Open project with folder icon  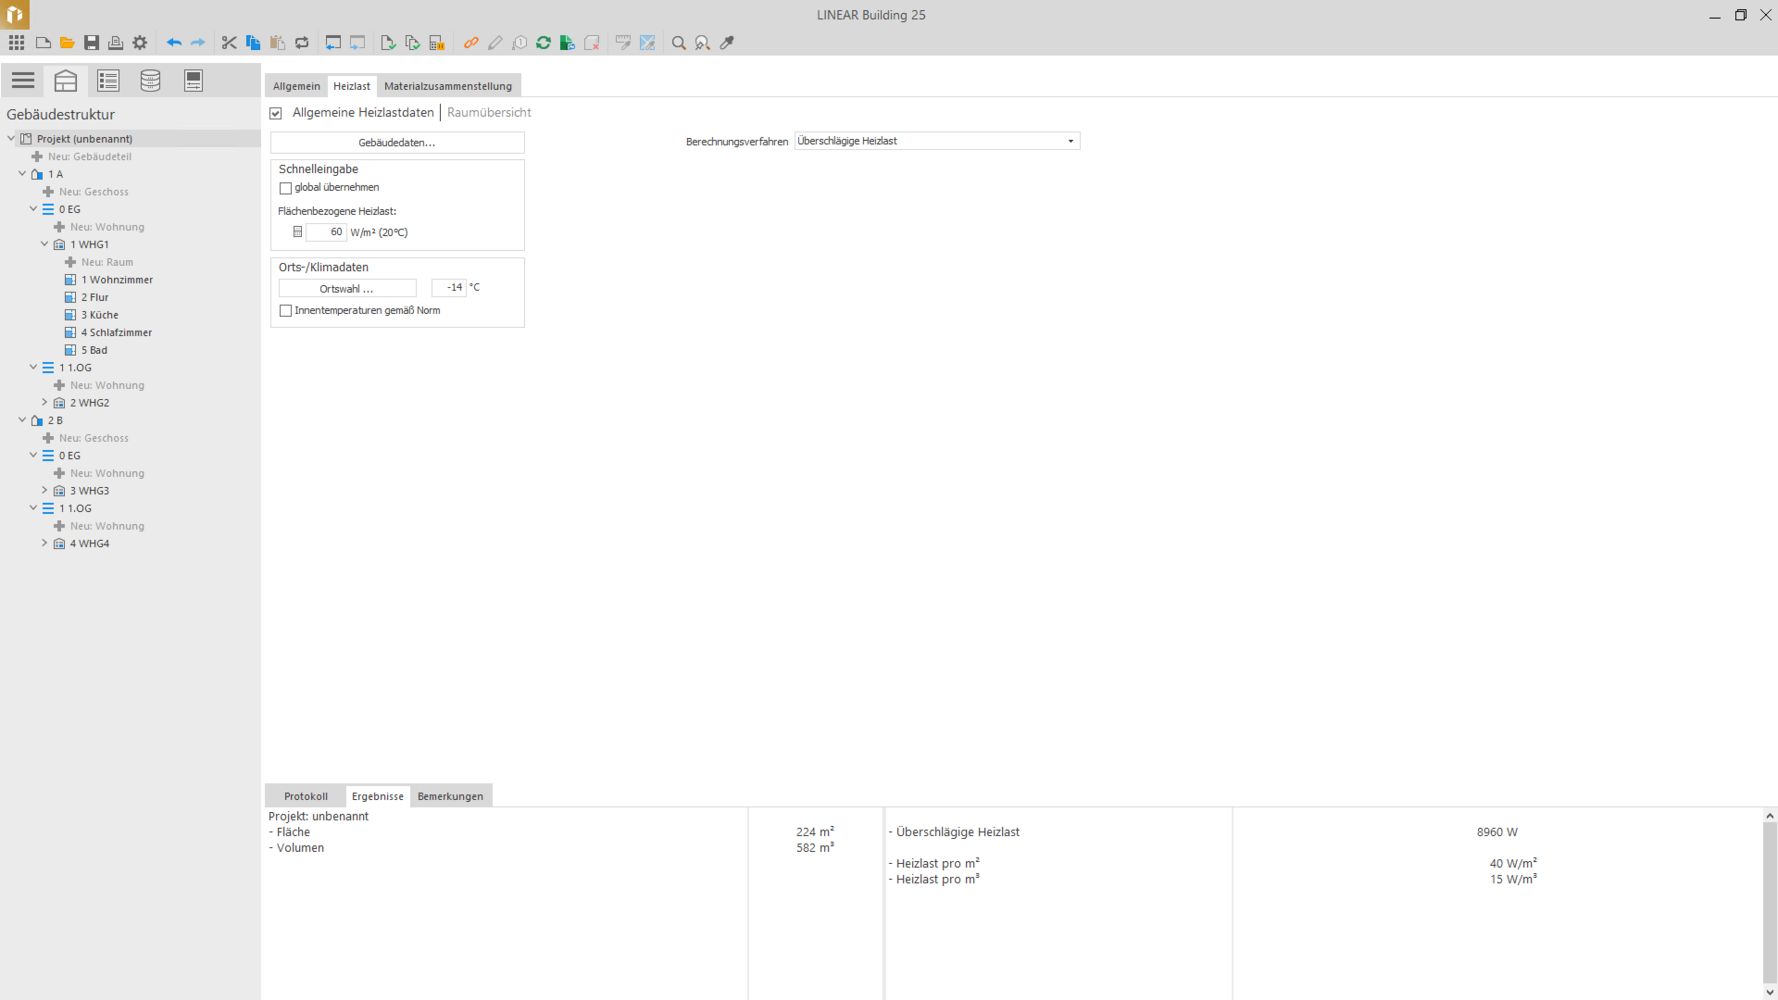pos(67,43)
